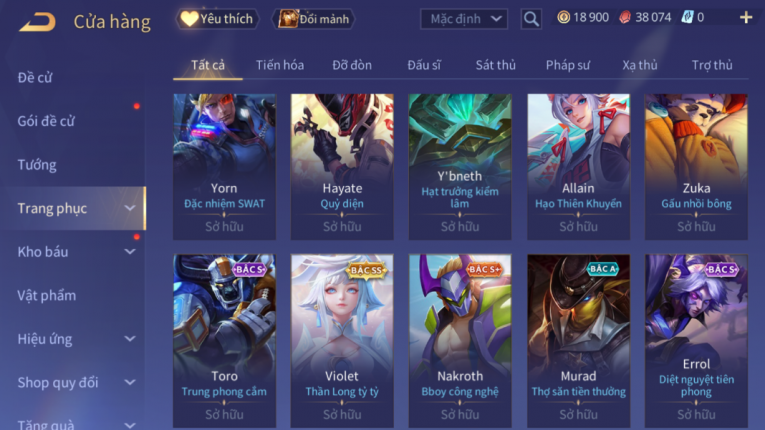Open Đổi mảnh fragment exchange button
765x430 pixels.
pyautogui.click(x=314, y=19)
